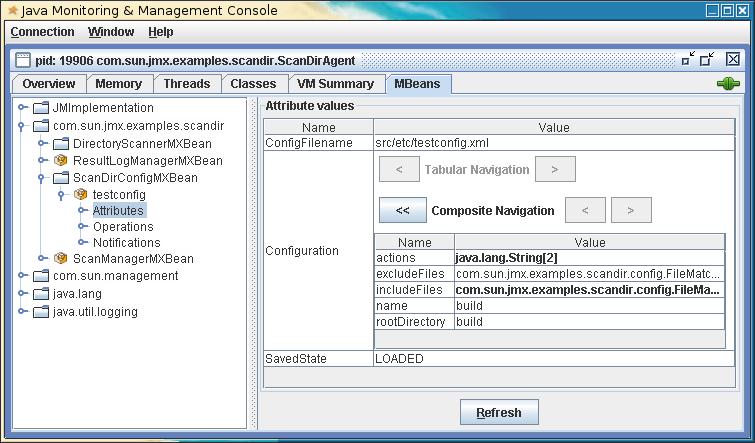
Task: Open the java.lang.String[2] actions value
Action: (589, 258)
